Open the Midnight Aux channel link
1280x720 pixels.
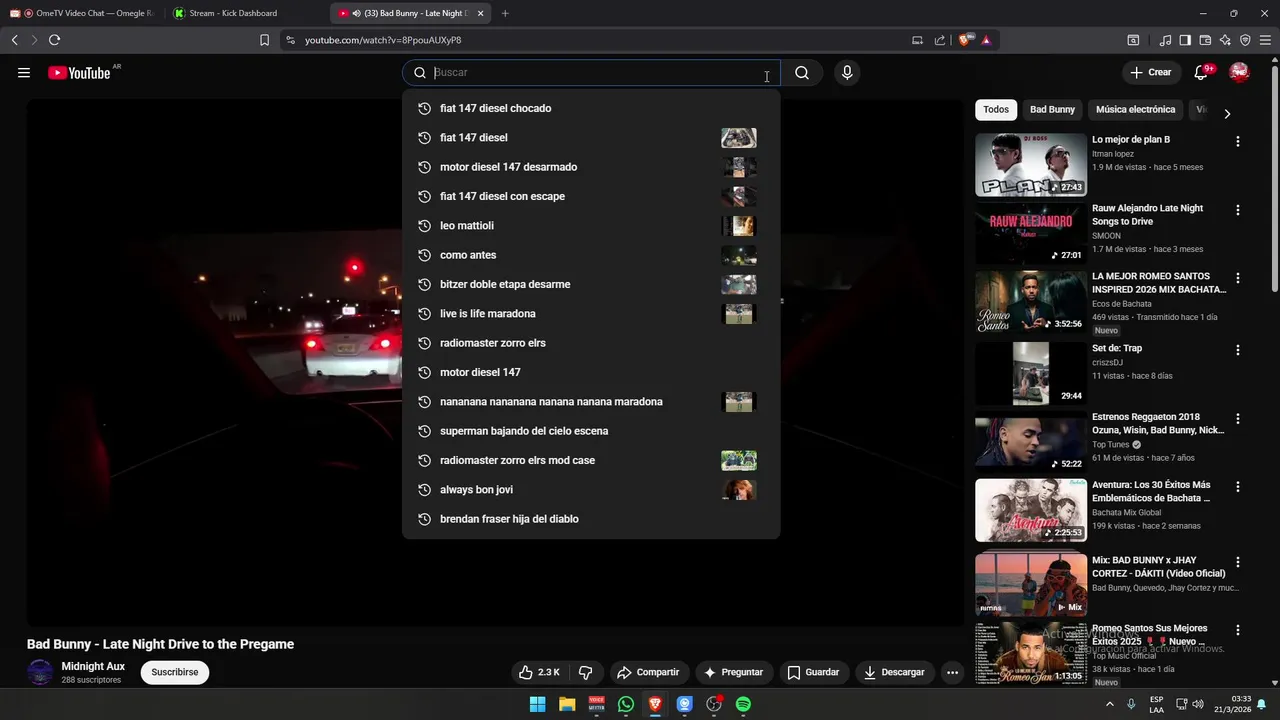point(93,666)
